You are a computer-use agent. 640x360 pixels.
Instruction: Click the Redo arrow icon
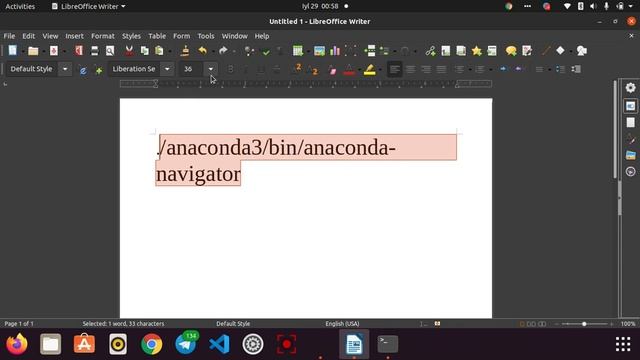point(223,51)
